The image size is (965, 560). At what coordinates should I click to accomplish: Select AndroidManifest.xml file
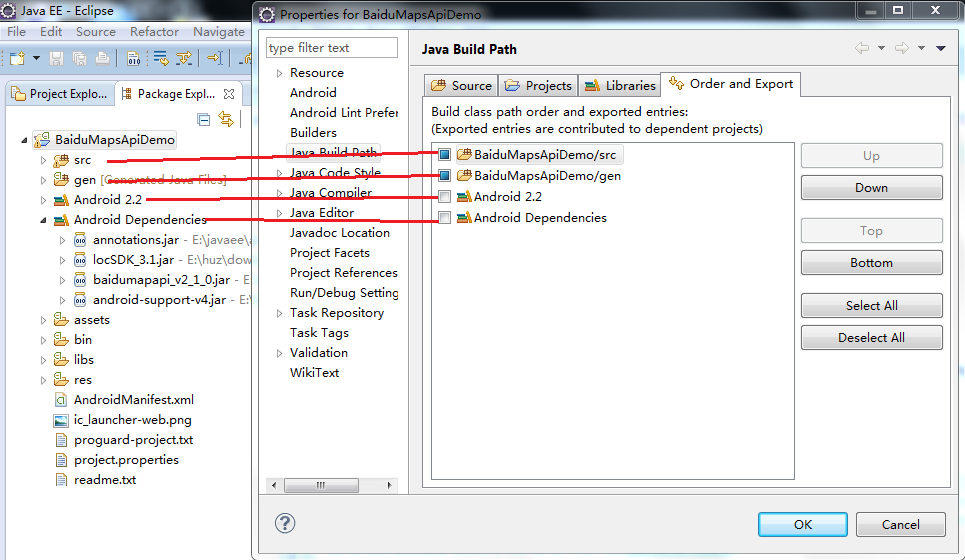(134, 400)
